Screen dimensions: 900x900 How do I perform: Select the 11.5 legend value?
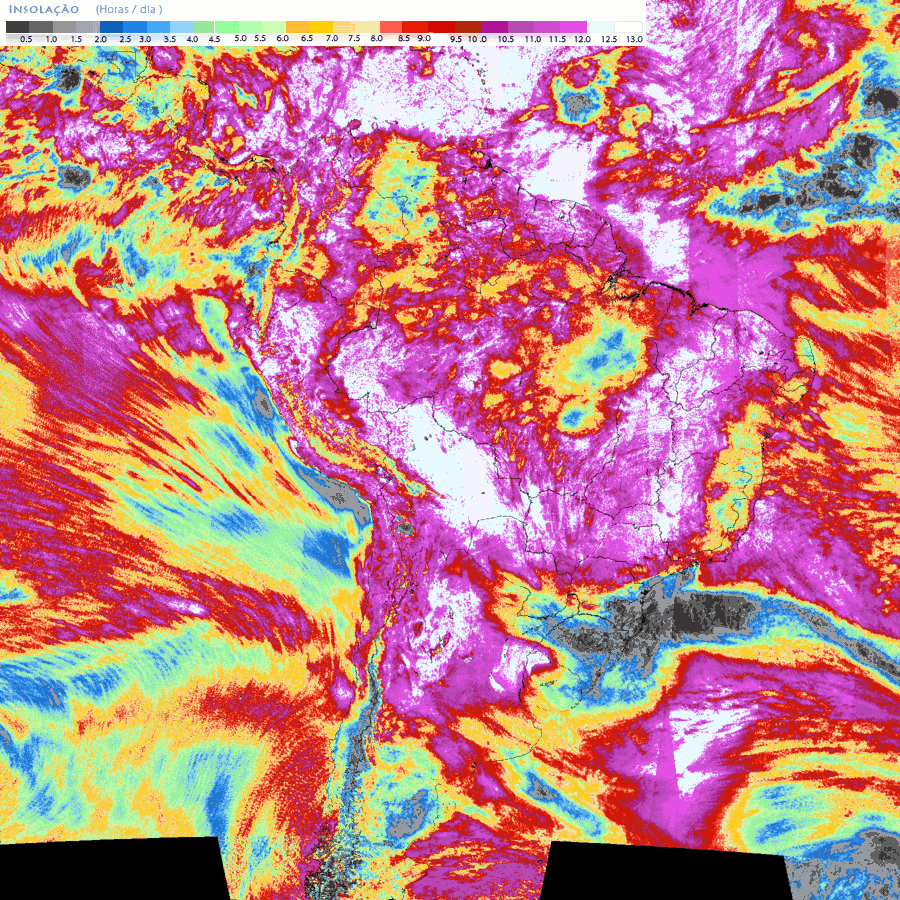557,39
